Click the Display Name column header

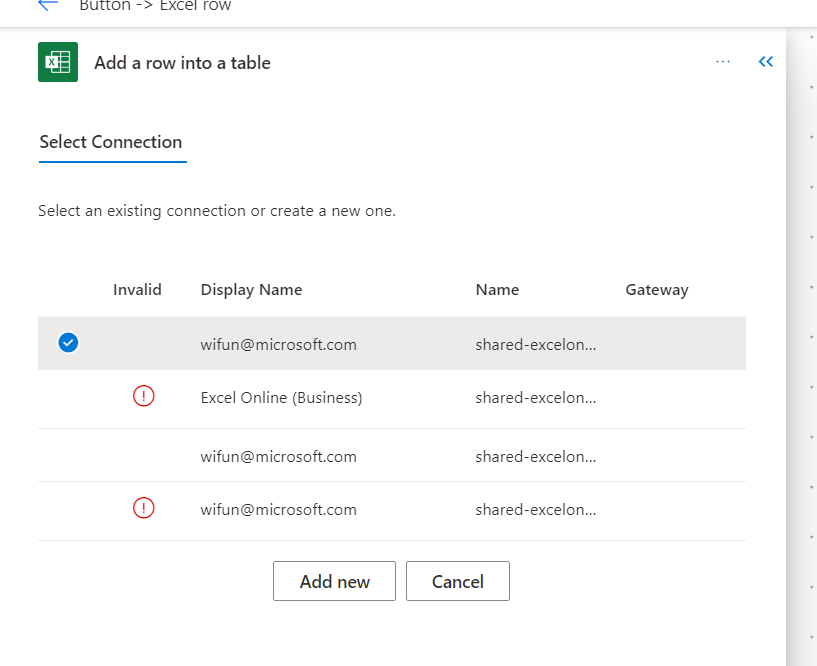[251, 289]
